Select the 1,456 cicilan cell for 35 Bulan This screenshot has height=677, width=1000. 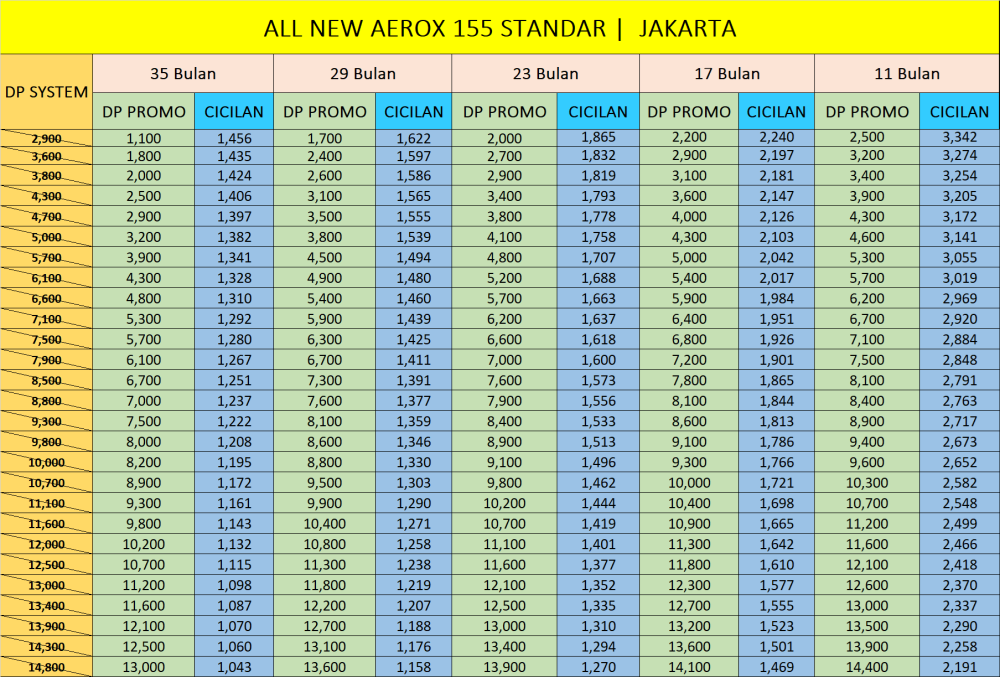click(232, 138)
